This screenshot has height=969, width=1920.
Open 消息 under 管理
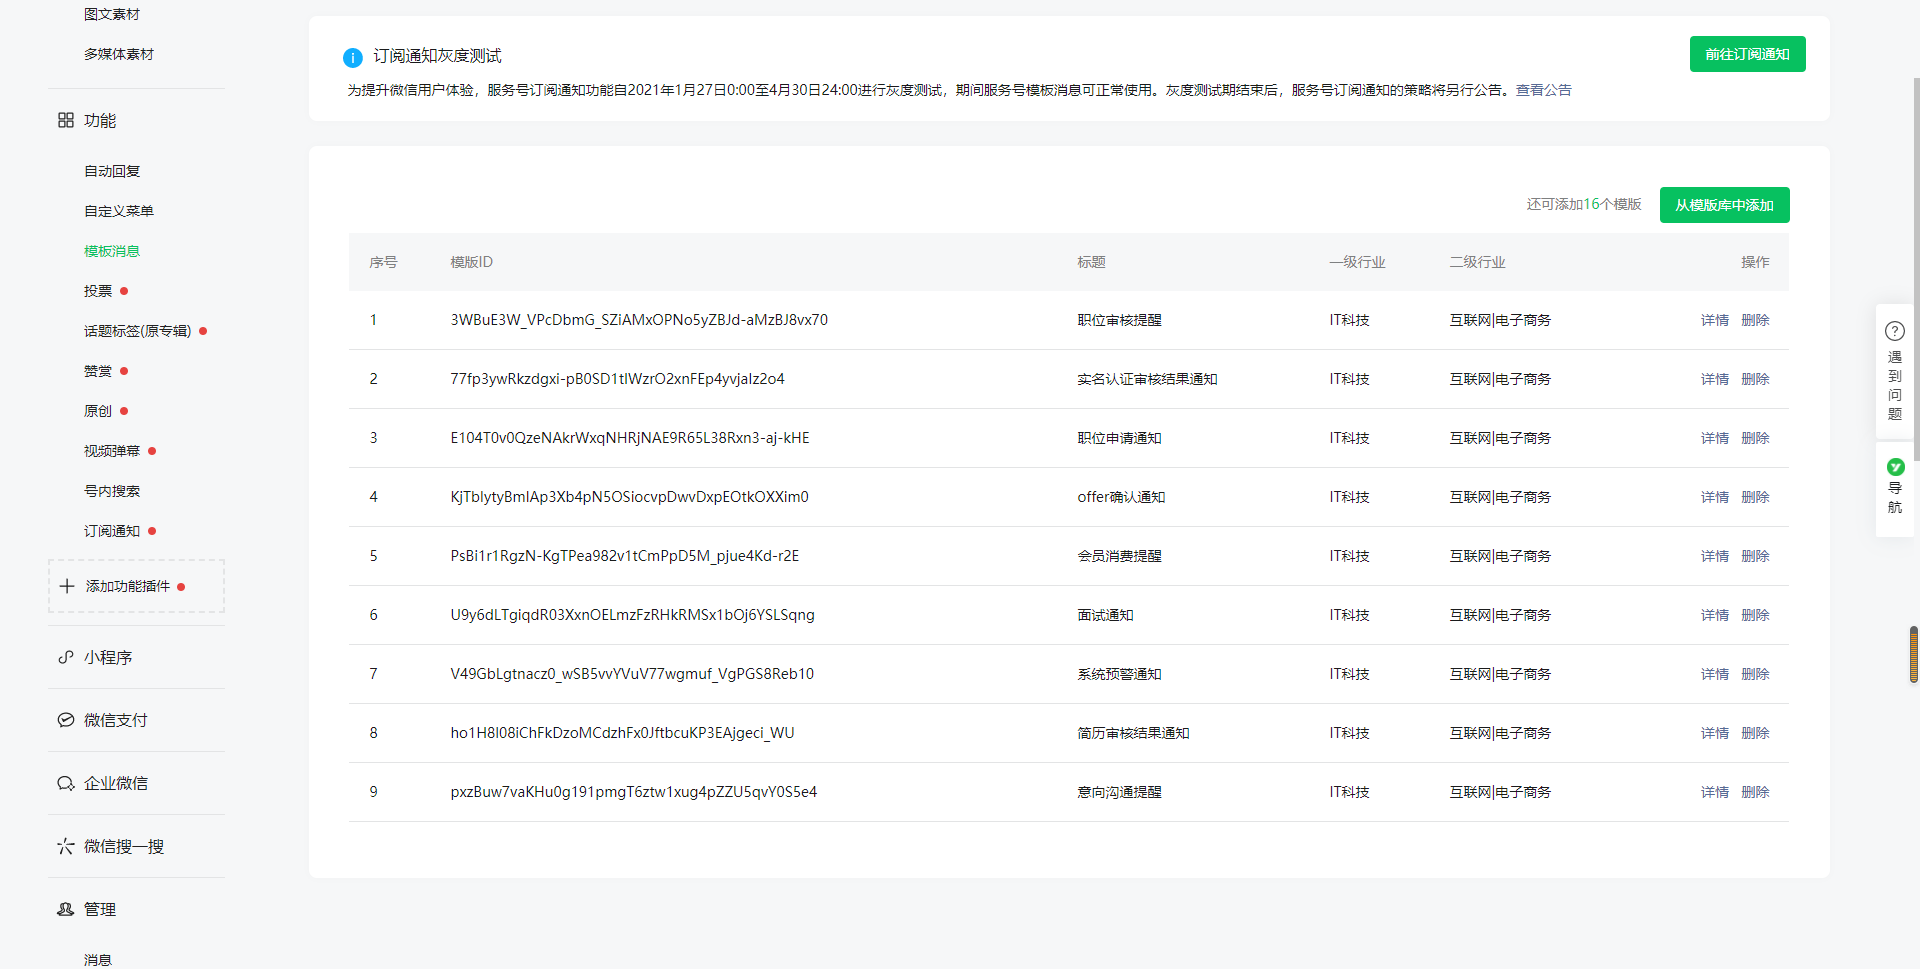point(98,960)
